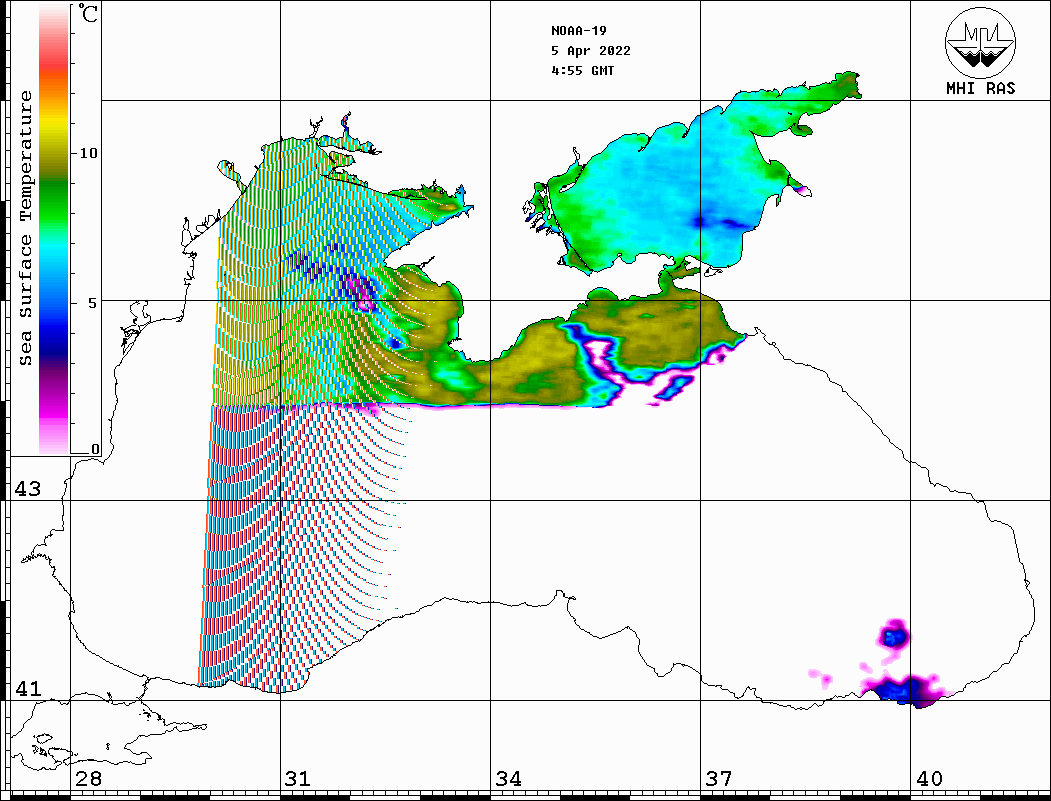This screenshot has width=1051, height=801.
Task: Click the "NOAA-19" satellite label
Action: [578, 31]
